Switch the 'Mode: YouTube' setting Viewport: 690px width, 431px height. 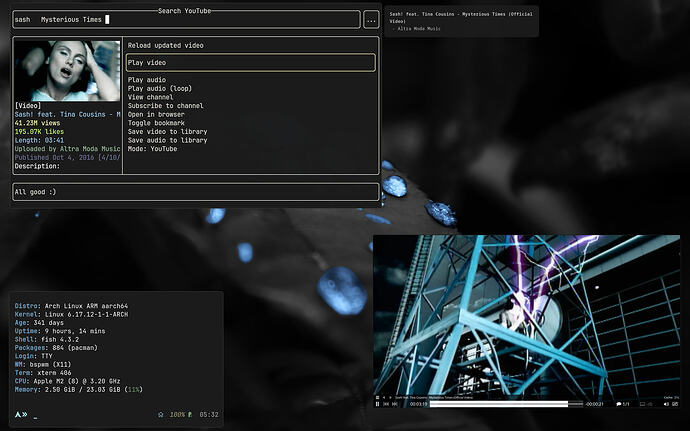pyautogui.click(x=152, y=149)
